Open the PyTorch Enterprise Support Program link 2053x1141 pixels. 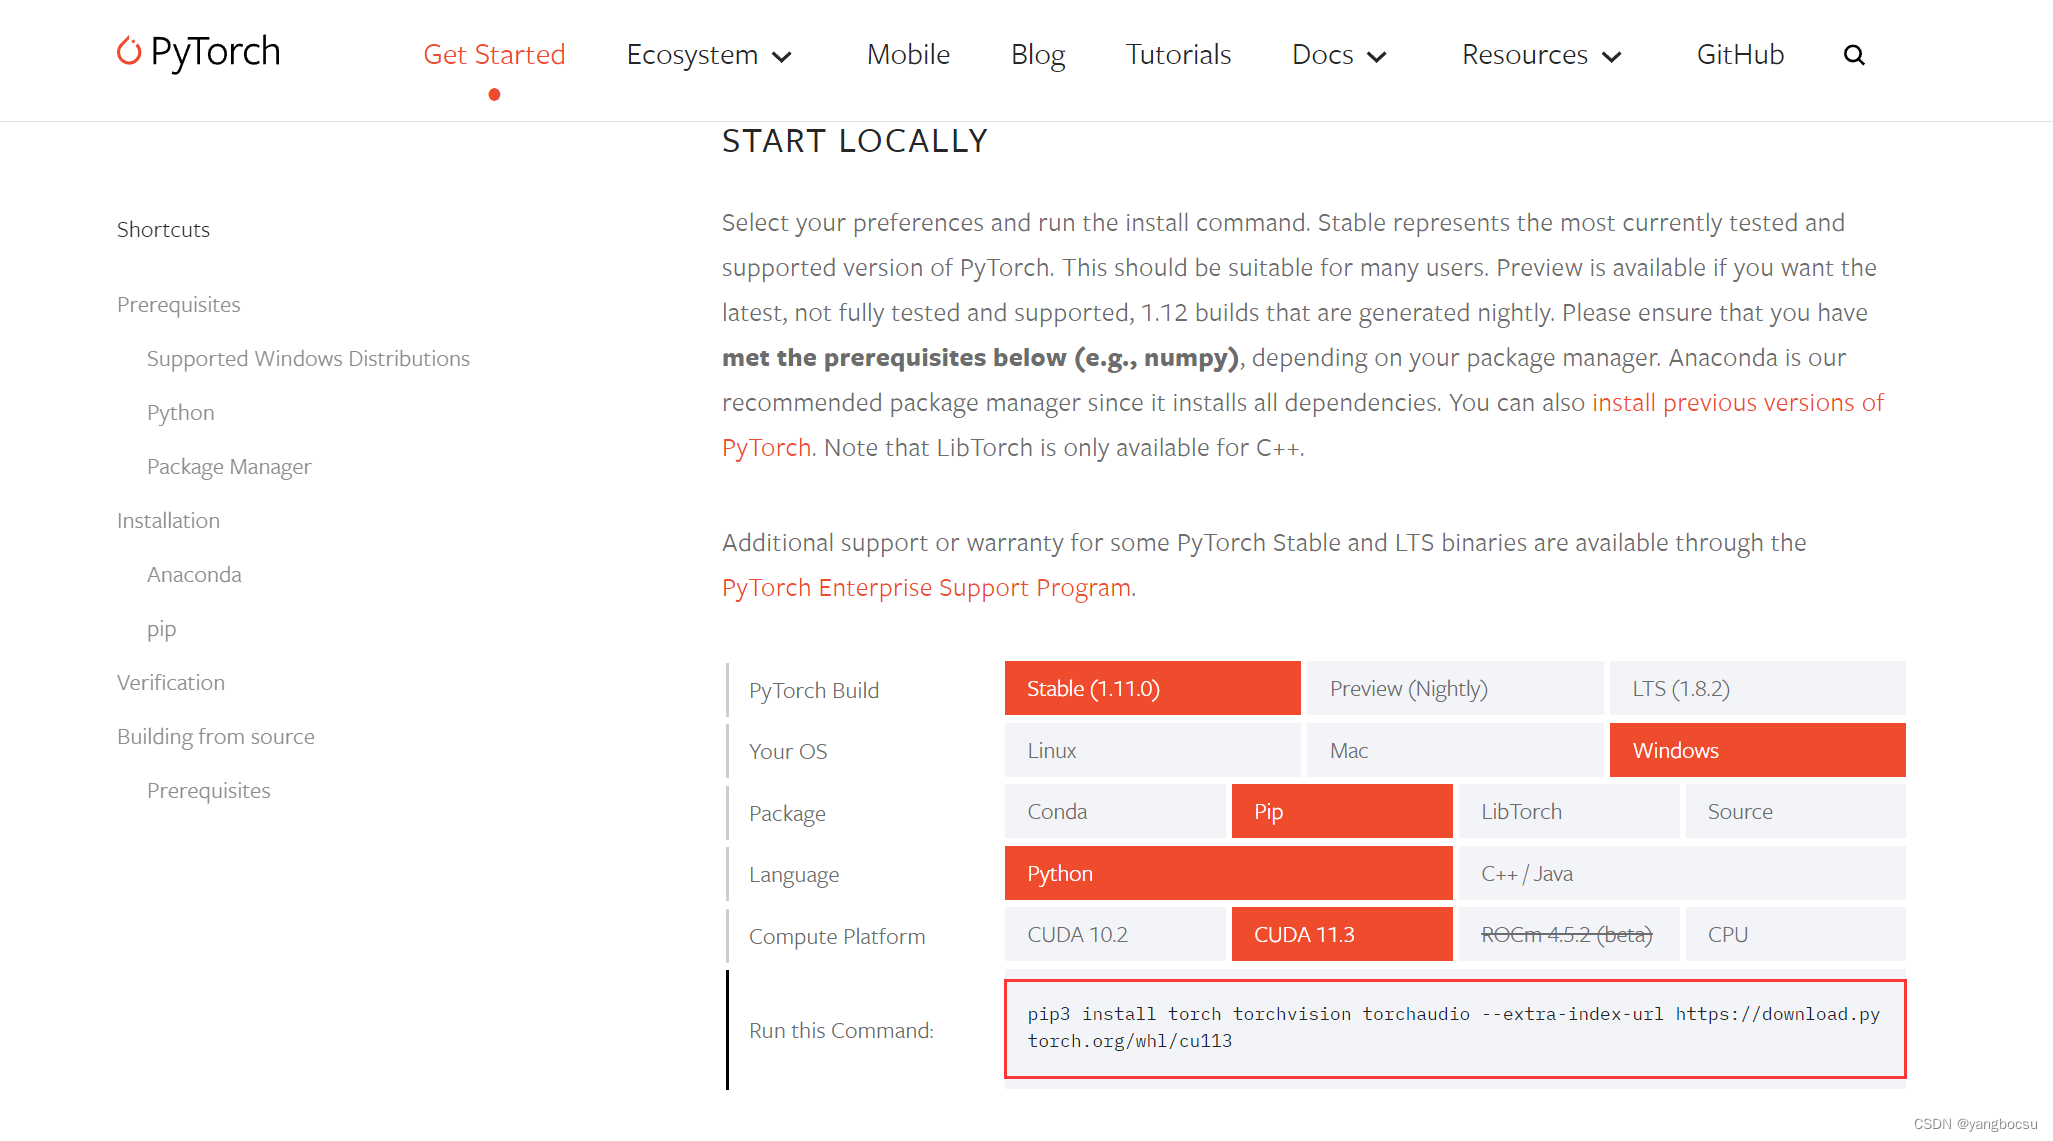pyautogui.click(x=926, y=588)
